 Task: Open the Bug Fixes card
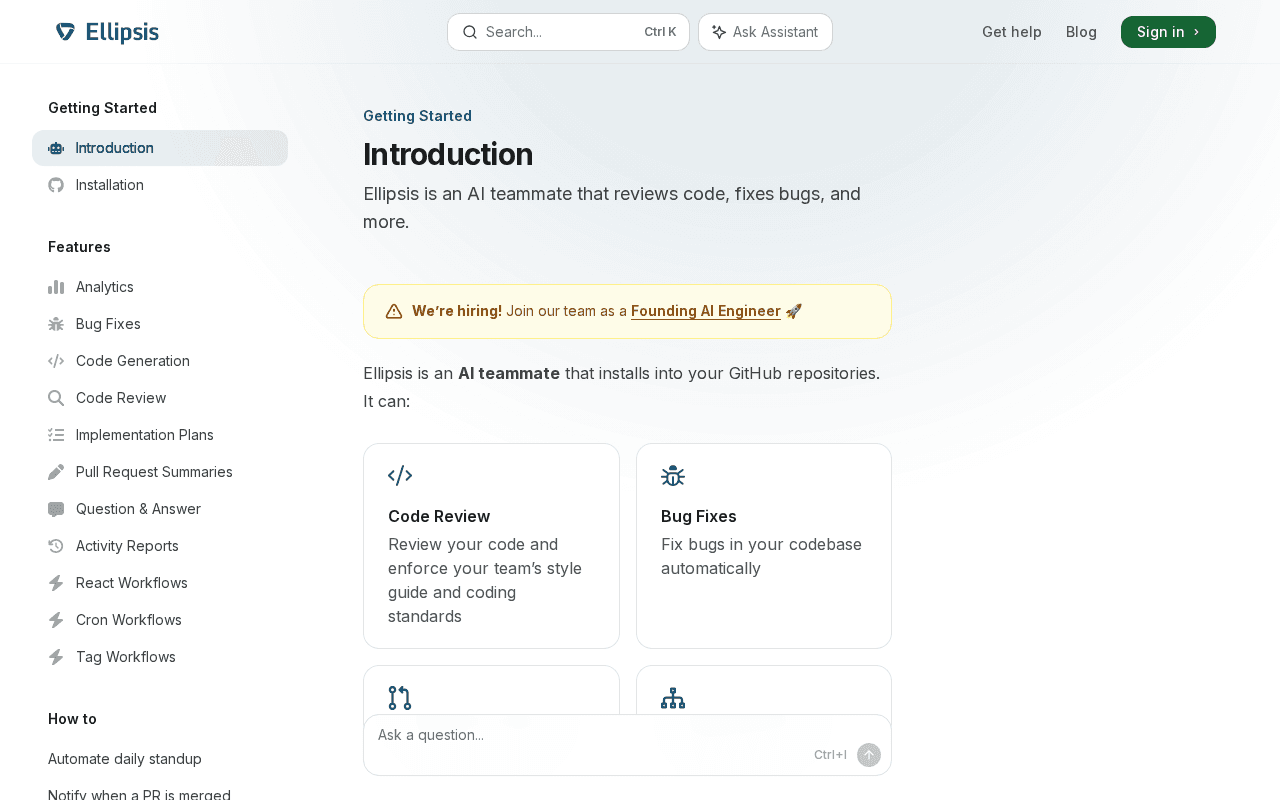[764, 546]
